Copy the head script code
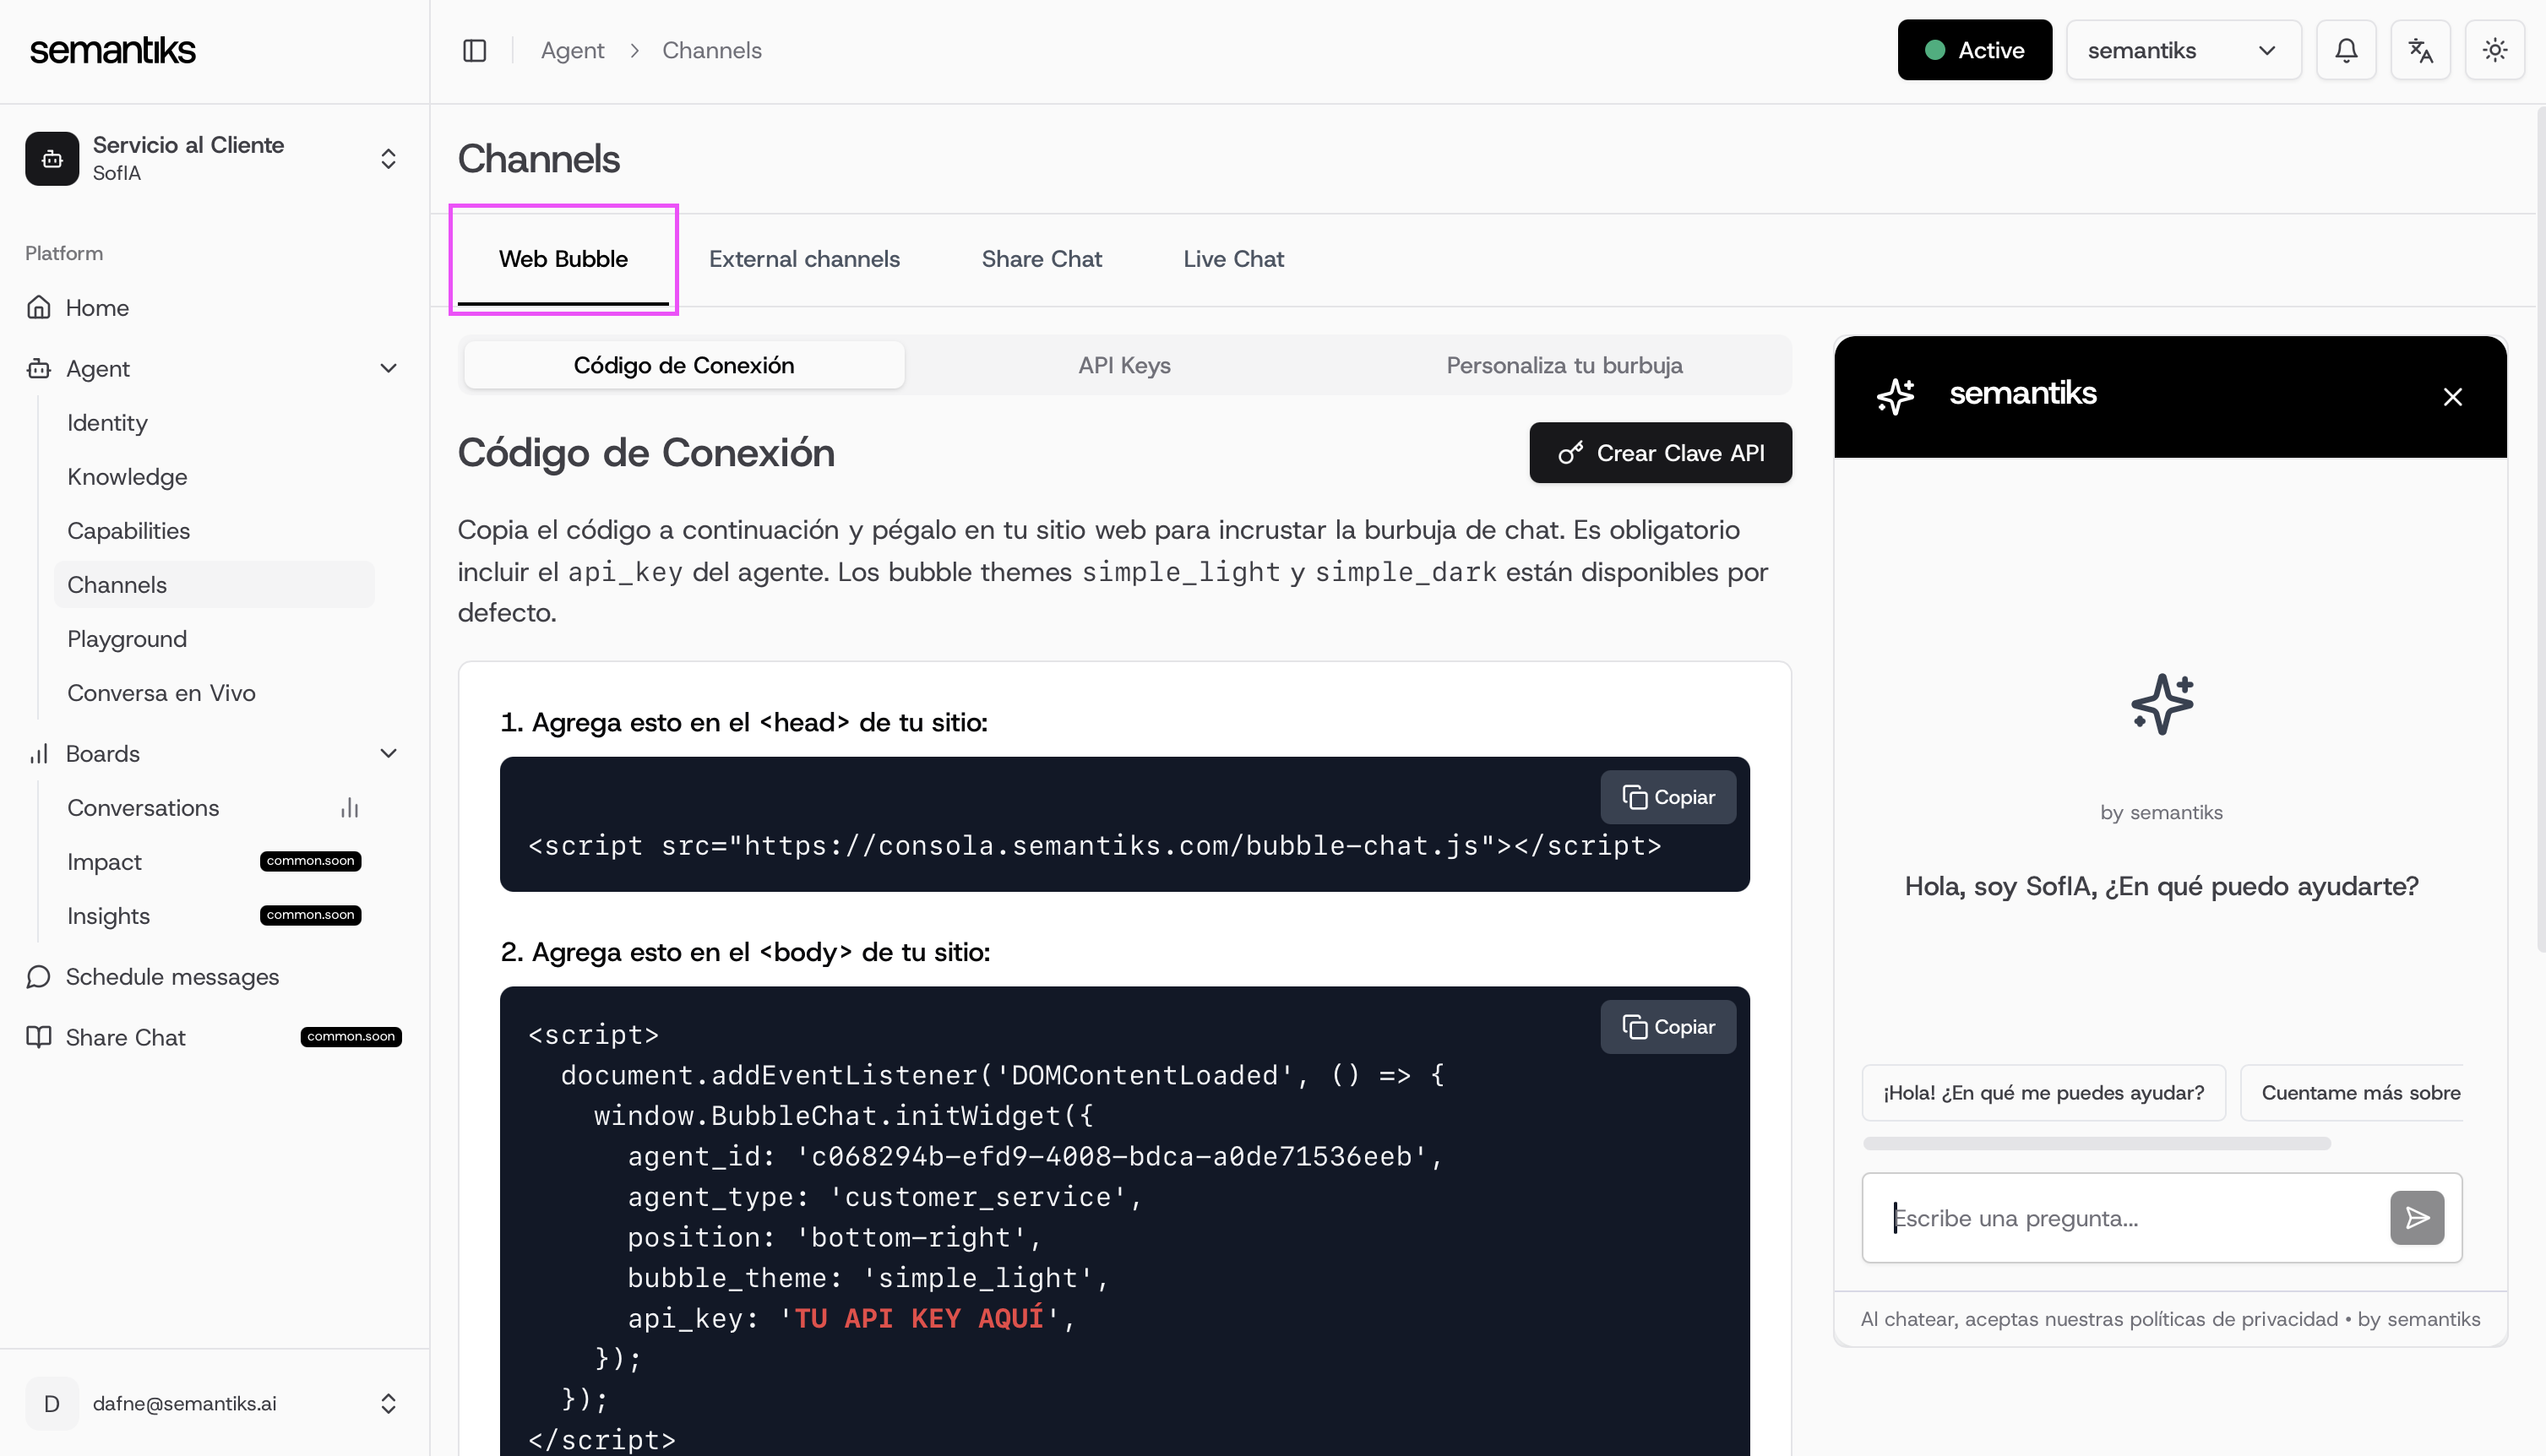 pyautogui.click(x=1667, y=797)
